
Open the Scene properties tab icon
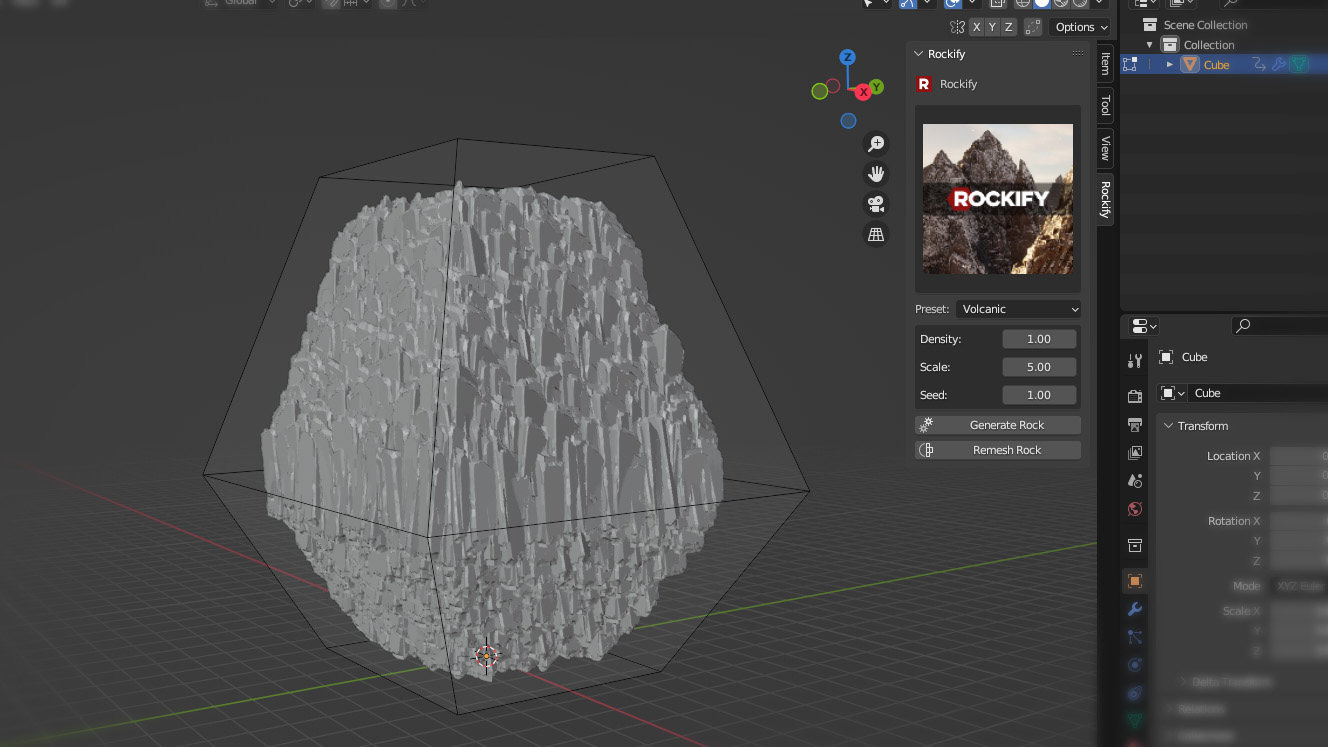point(1134,481)
